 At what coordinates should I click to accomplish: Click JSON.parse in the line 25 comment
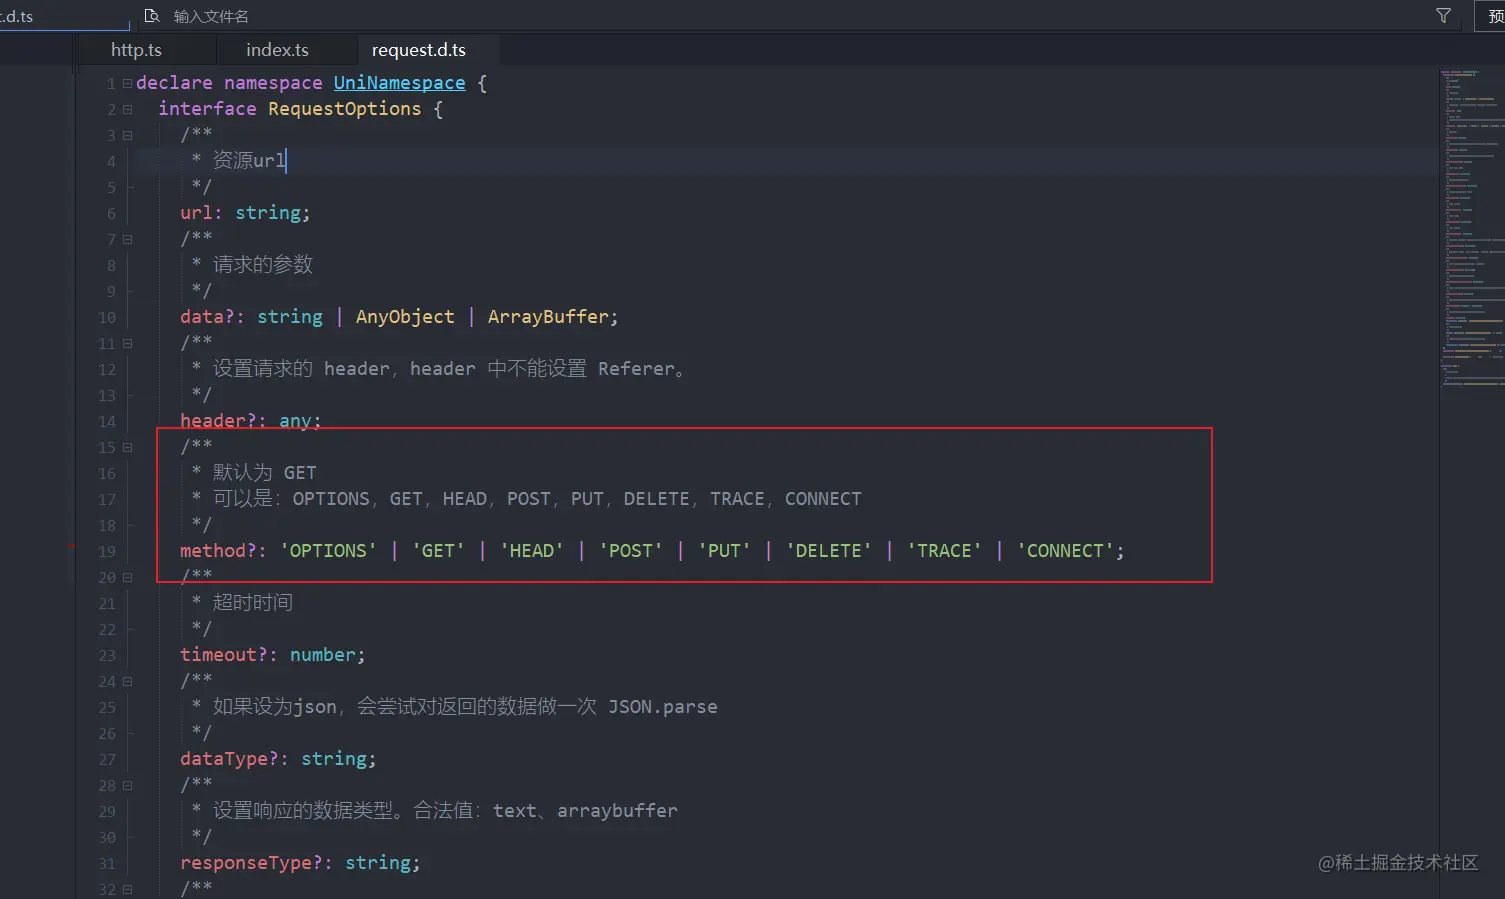pos(663,707)
